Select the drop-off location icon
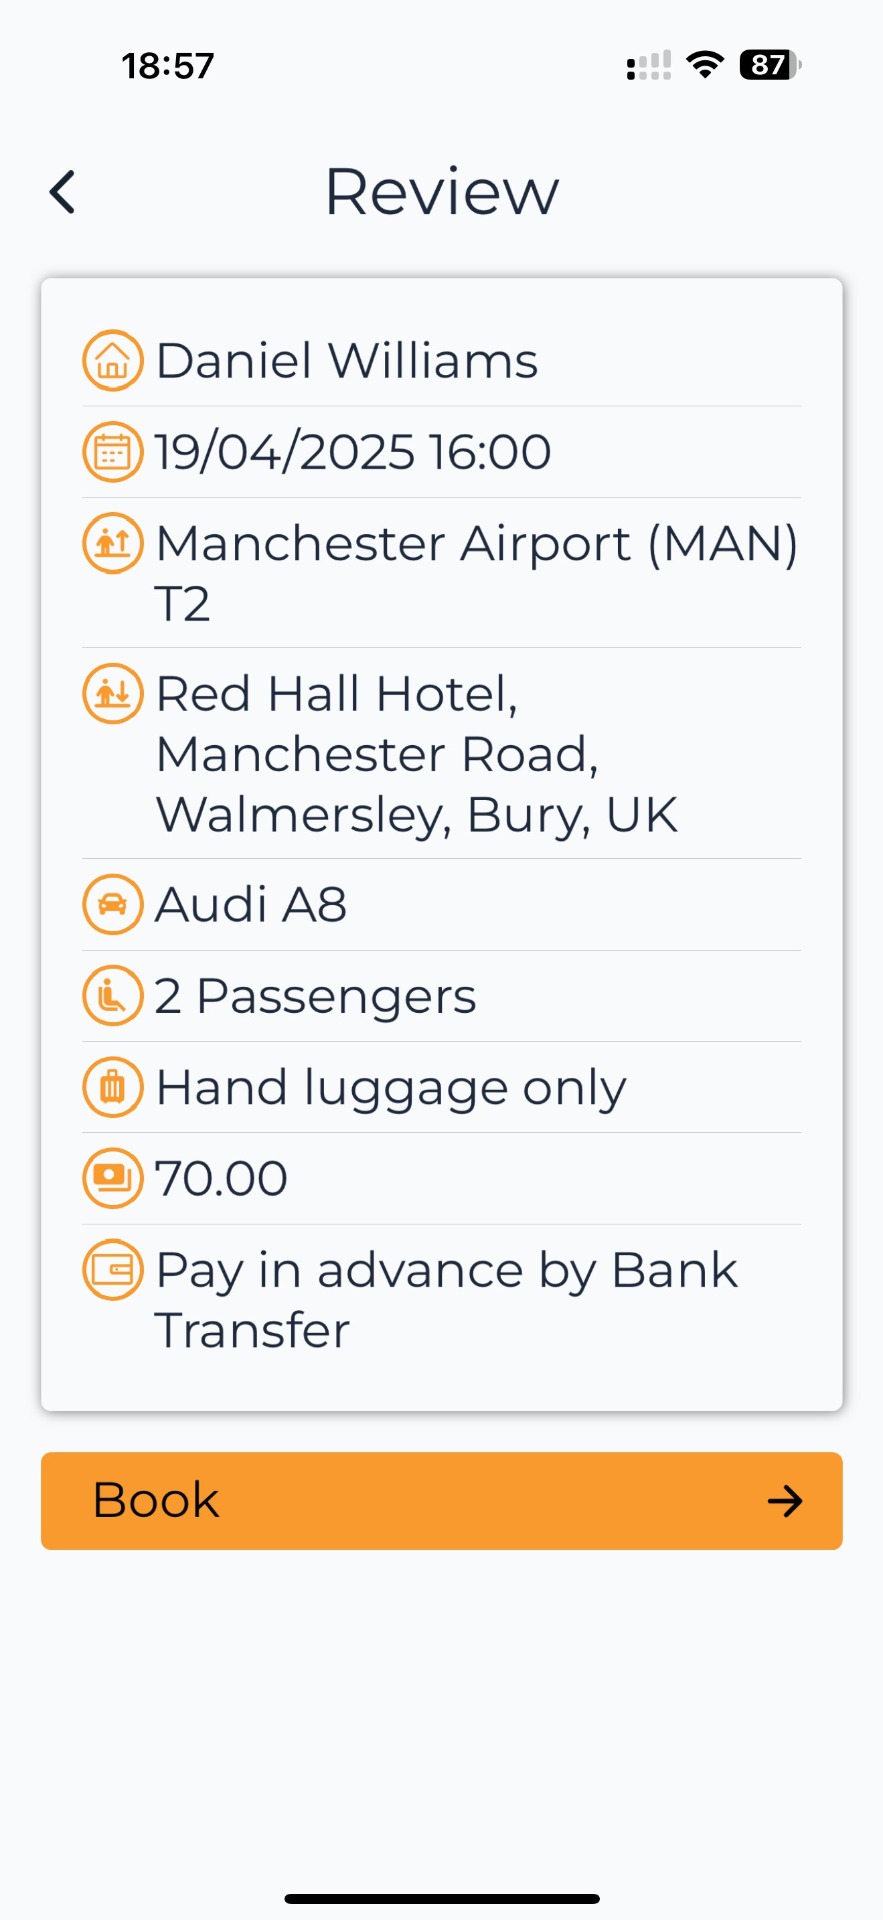This screenshot has width=883, height=1920. pyautogui.click(x=112, y=694)
